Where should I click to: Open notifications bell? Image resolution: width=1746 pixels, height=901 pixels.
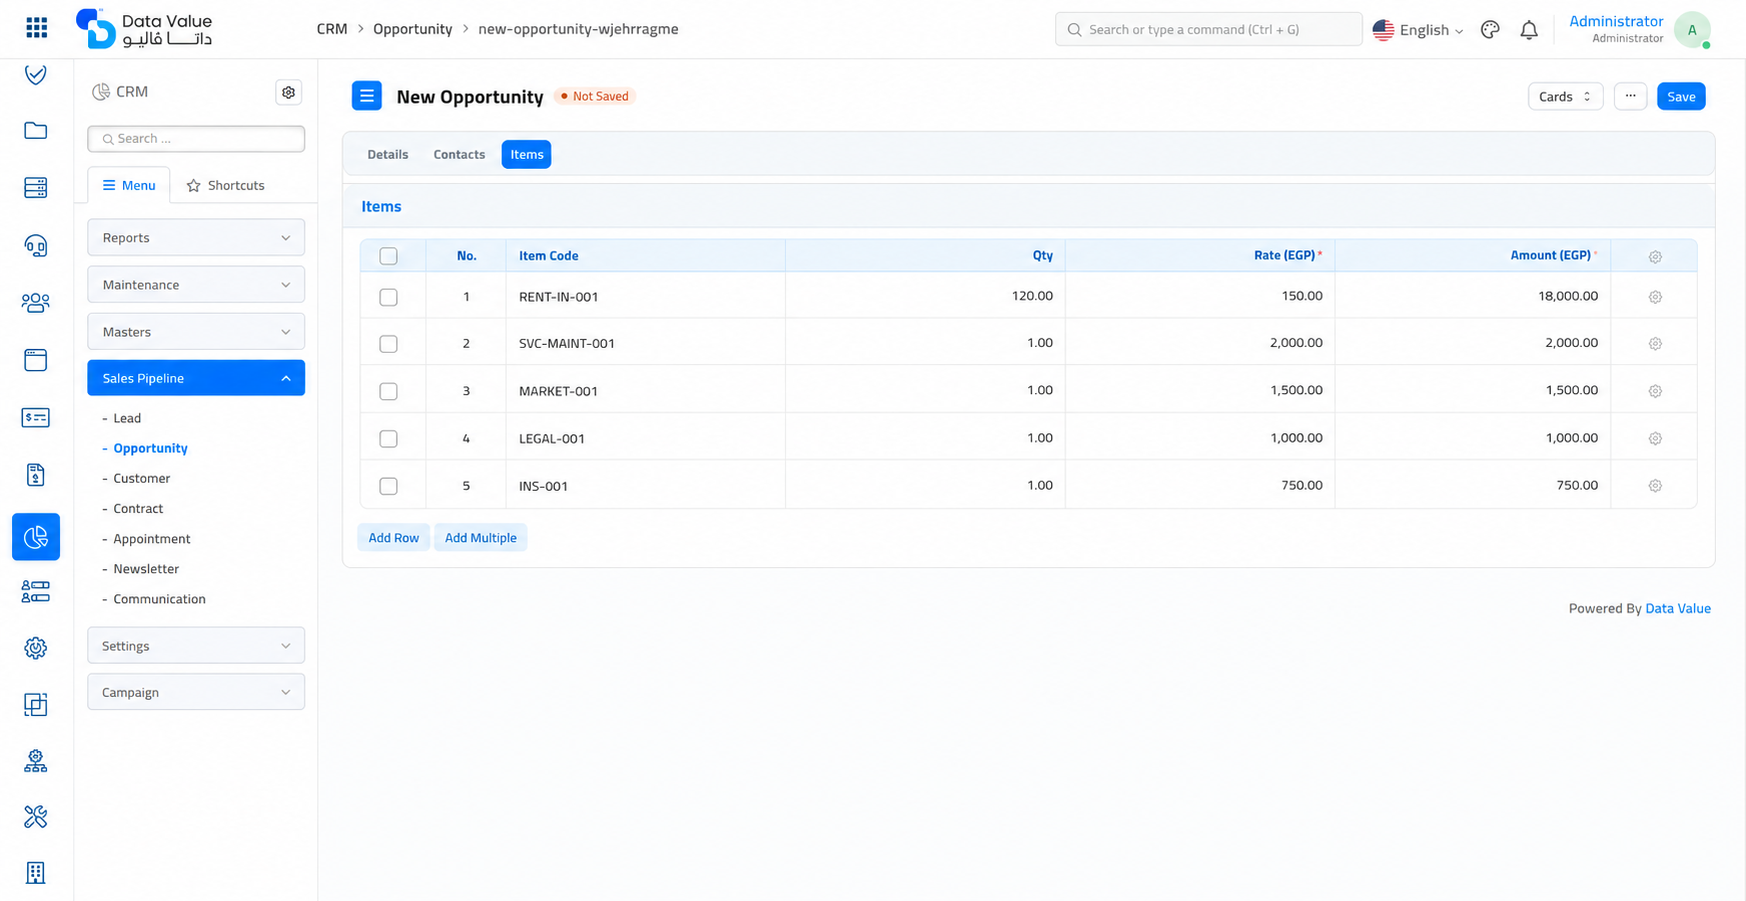1529,30
